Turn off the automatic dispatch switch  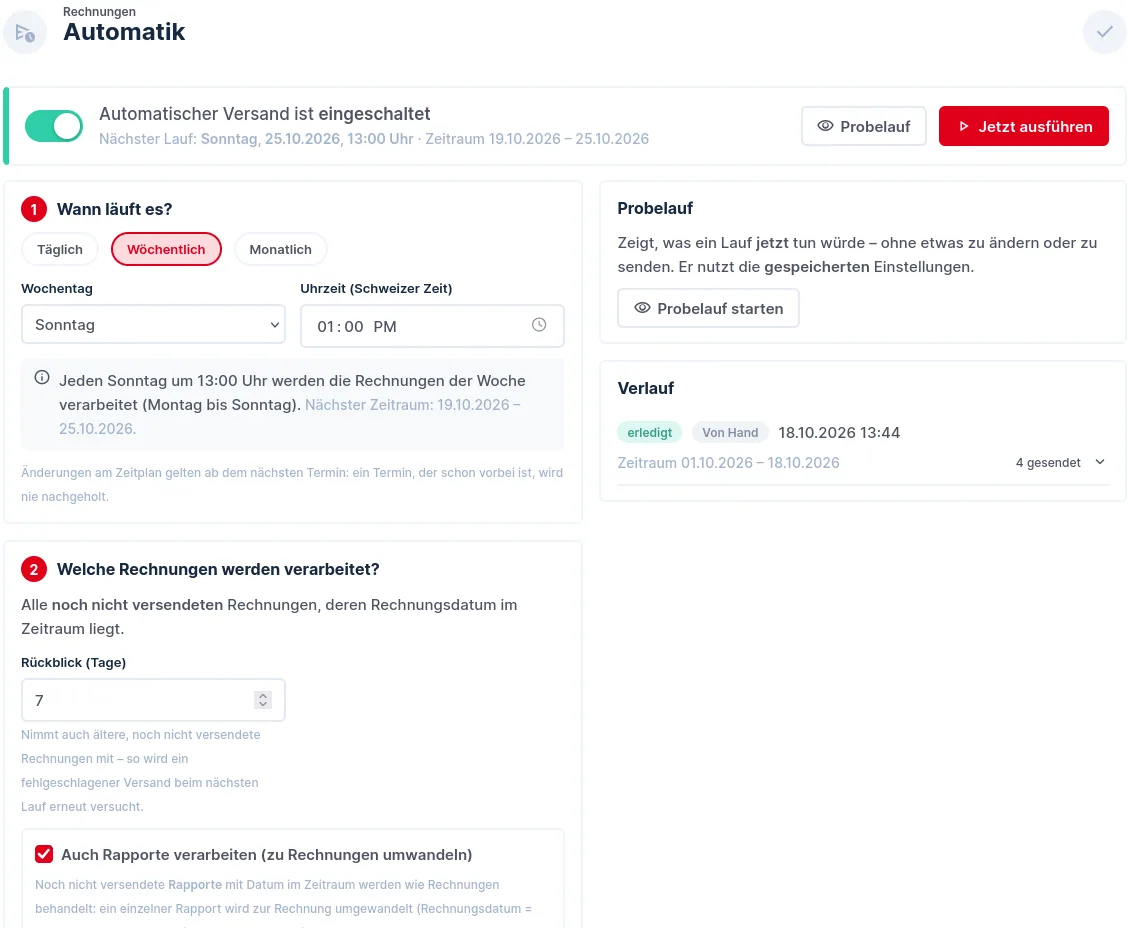(x=54, y=126)
